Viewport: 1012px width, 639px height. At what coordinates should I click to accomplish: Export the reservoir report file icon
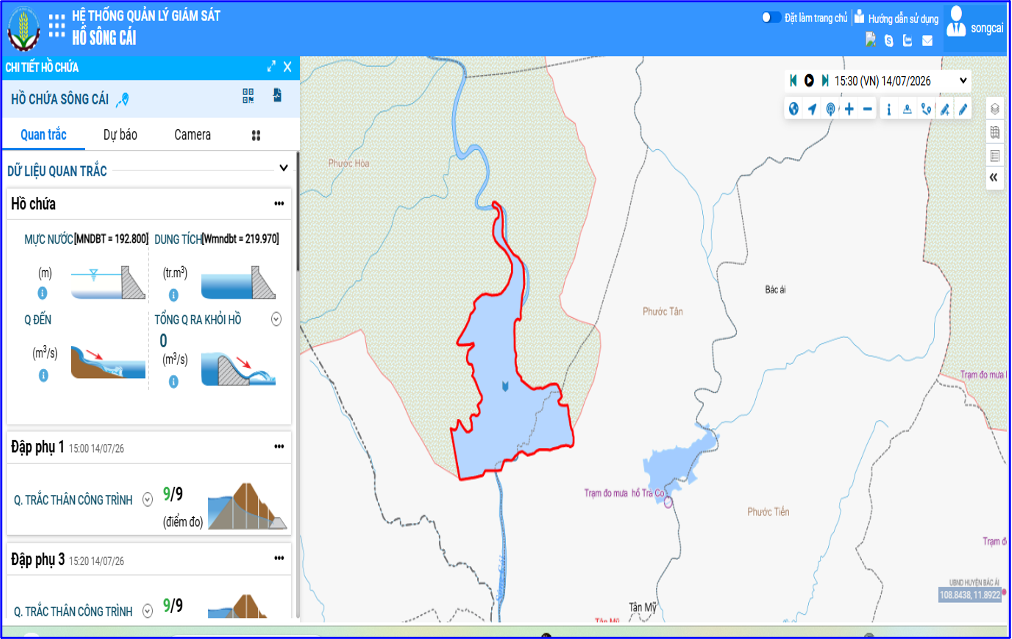pyautogui.click(x=278, y=96)
